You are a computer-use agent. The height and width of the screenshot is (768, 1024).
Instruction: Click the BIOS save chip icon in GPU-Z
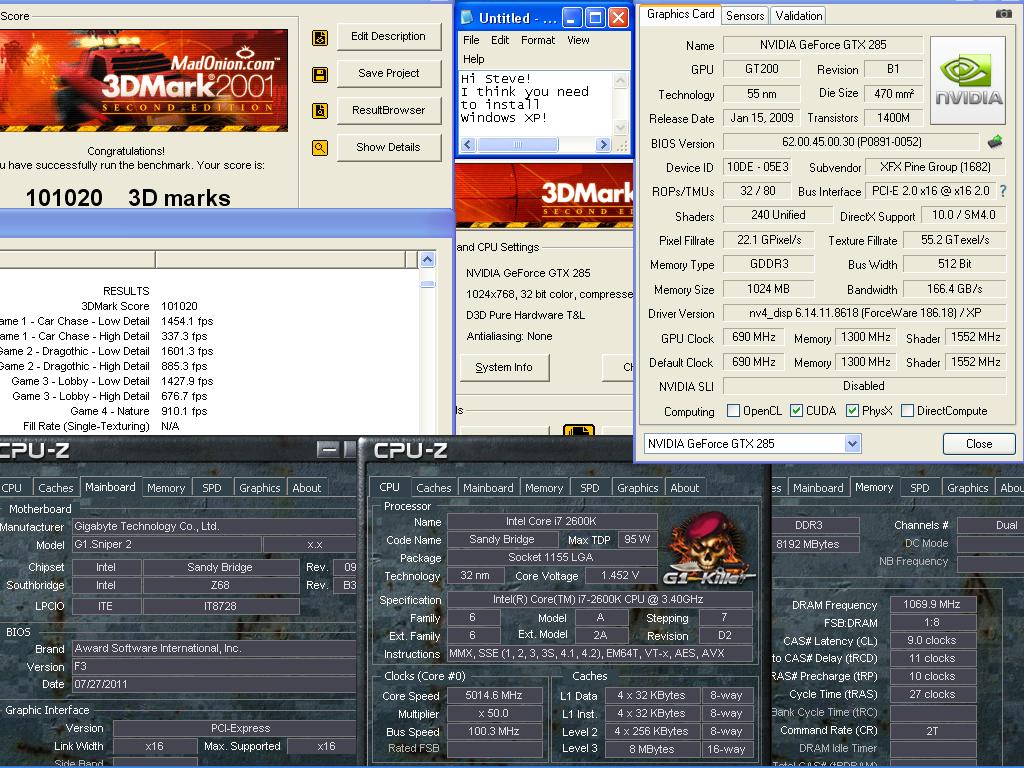pos(995,142)
